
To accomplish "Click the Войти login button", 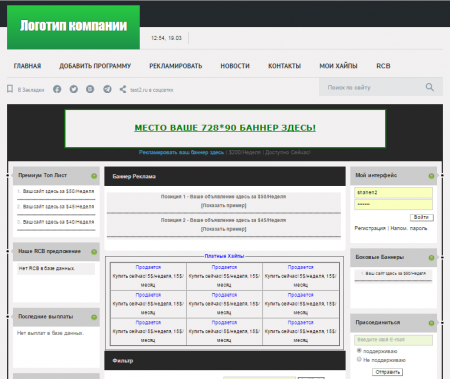I will point(422,217).
